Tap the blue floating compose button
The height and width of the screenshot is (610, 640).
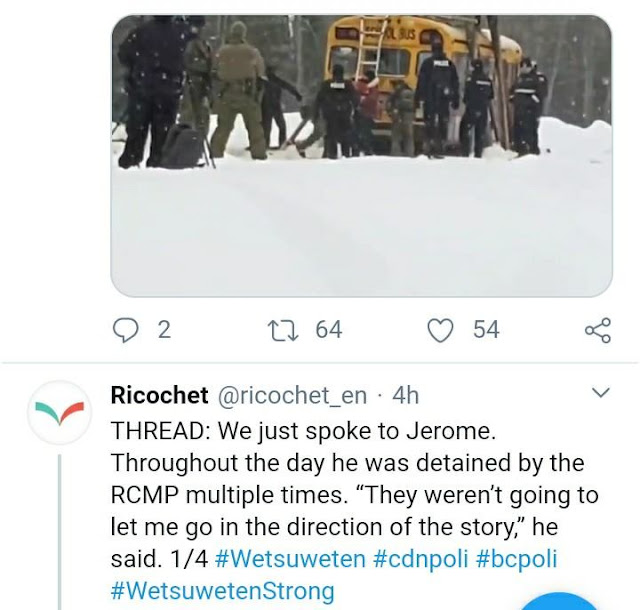561,602
